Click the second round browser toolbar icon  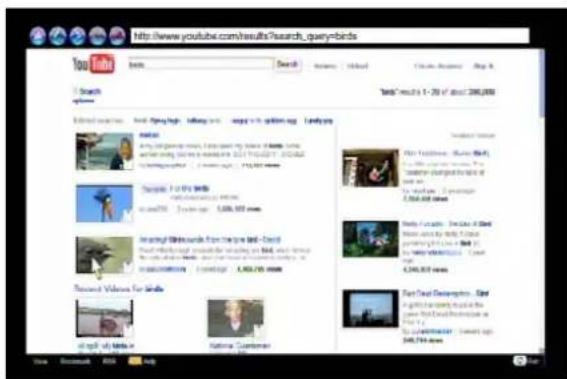(58, 36)
